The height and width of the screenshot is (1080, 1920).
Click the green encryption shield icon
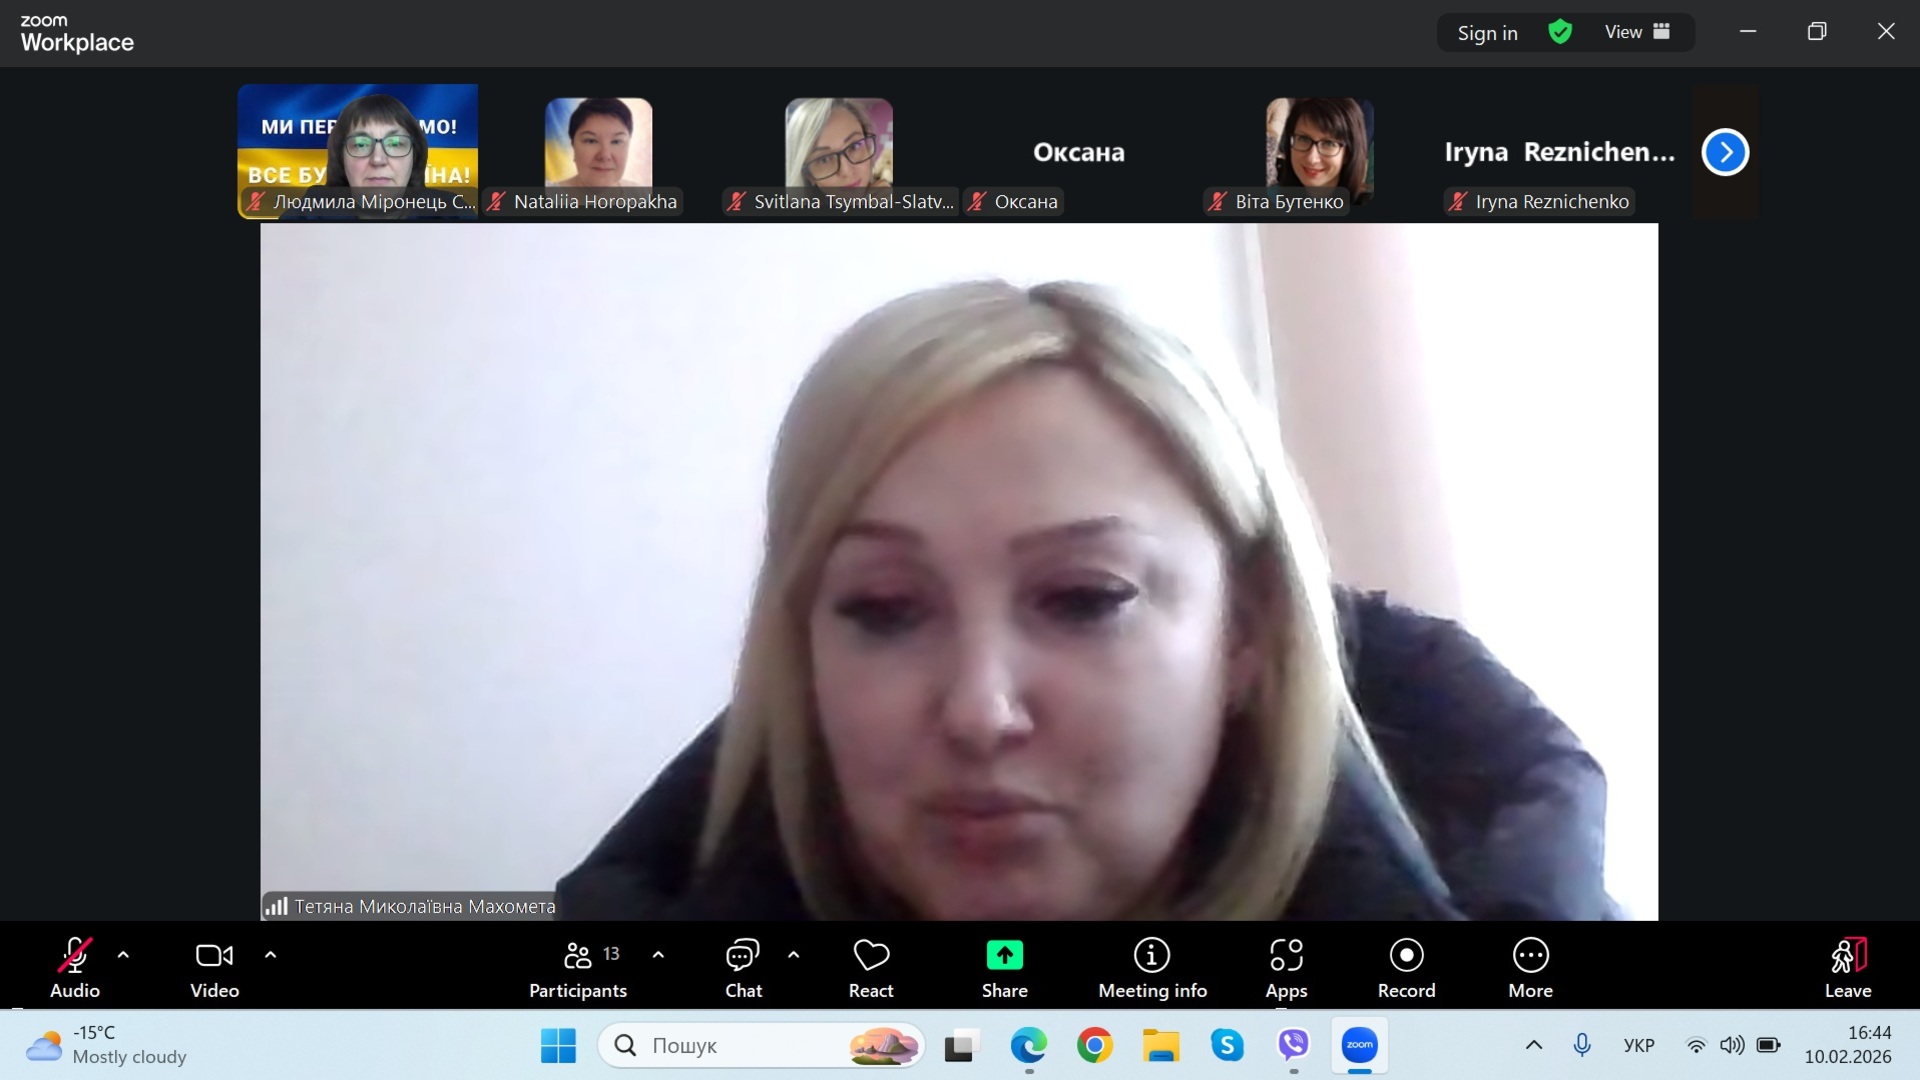click(1560, 32)
